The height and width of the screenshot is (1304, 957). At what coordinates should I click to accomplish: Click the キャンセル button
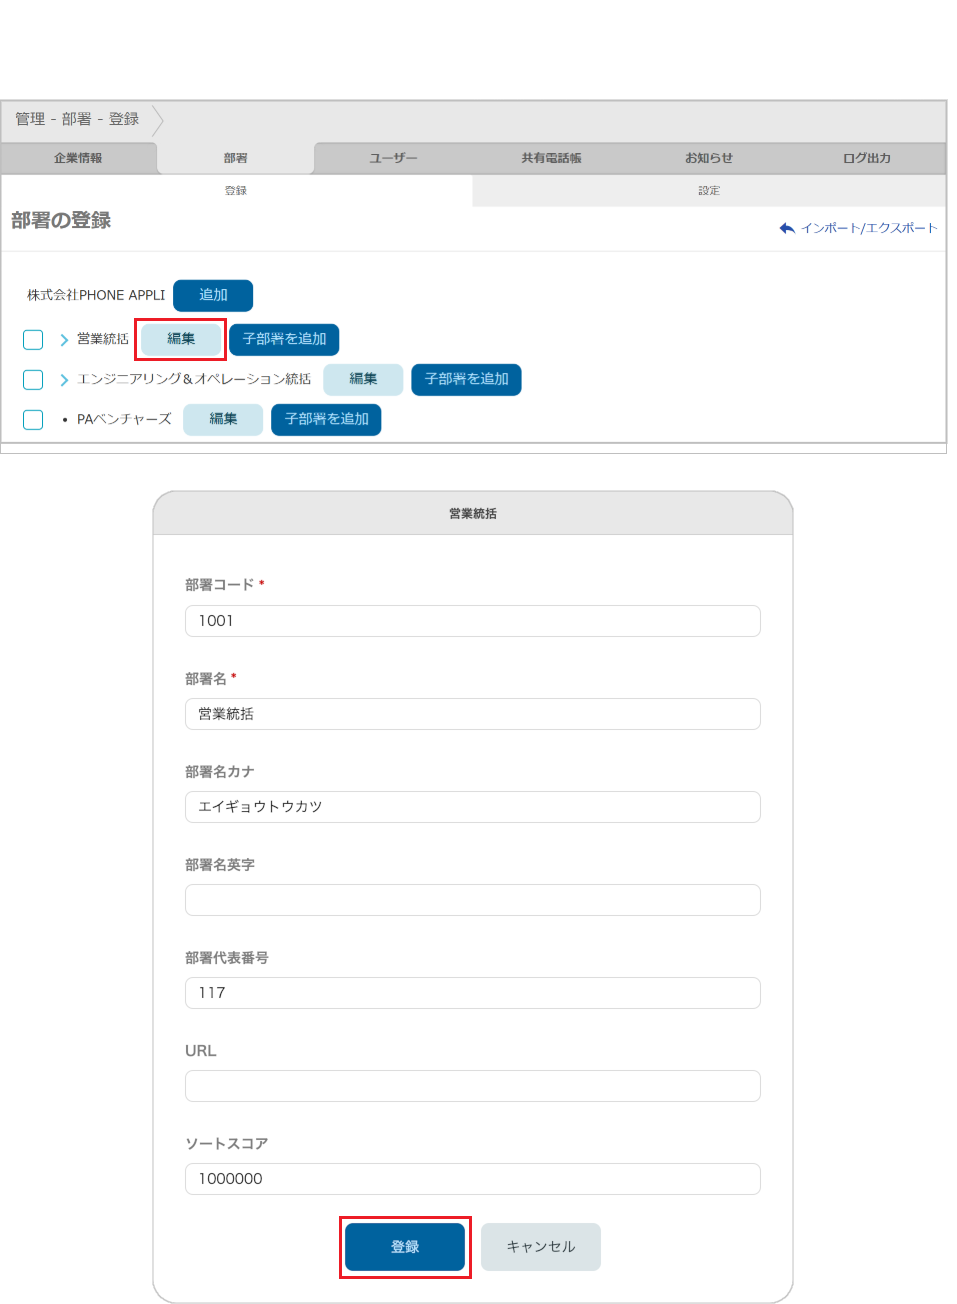[x=540, y=1247]
